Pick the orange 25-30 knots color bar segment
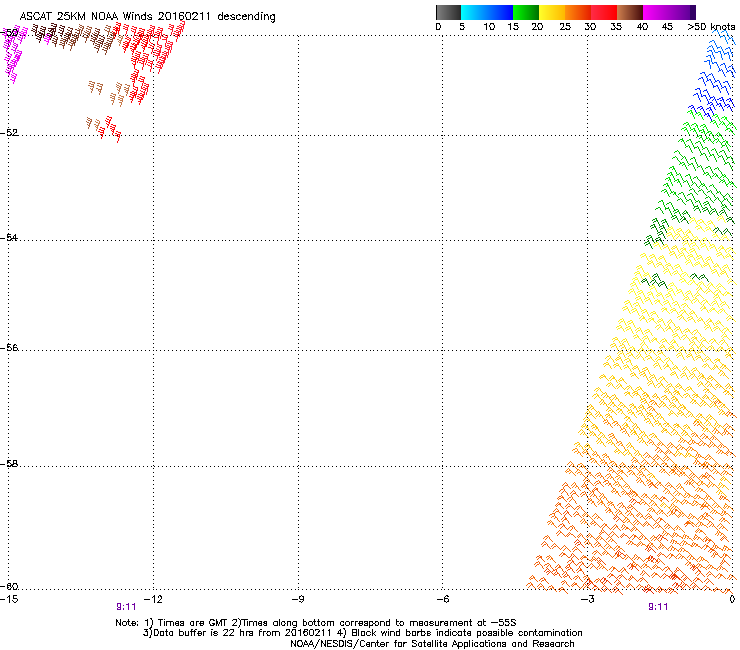Image resolution: width=740 pixels, height=650 pixels. pyautogui.click(x=578, y=12)
